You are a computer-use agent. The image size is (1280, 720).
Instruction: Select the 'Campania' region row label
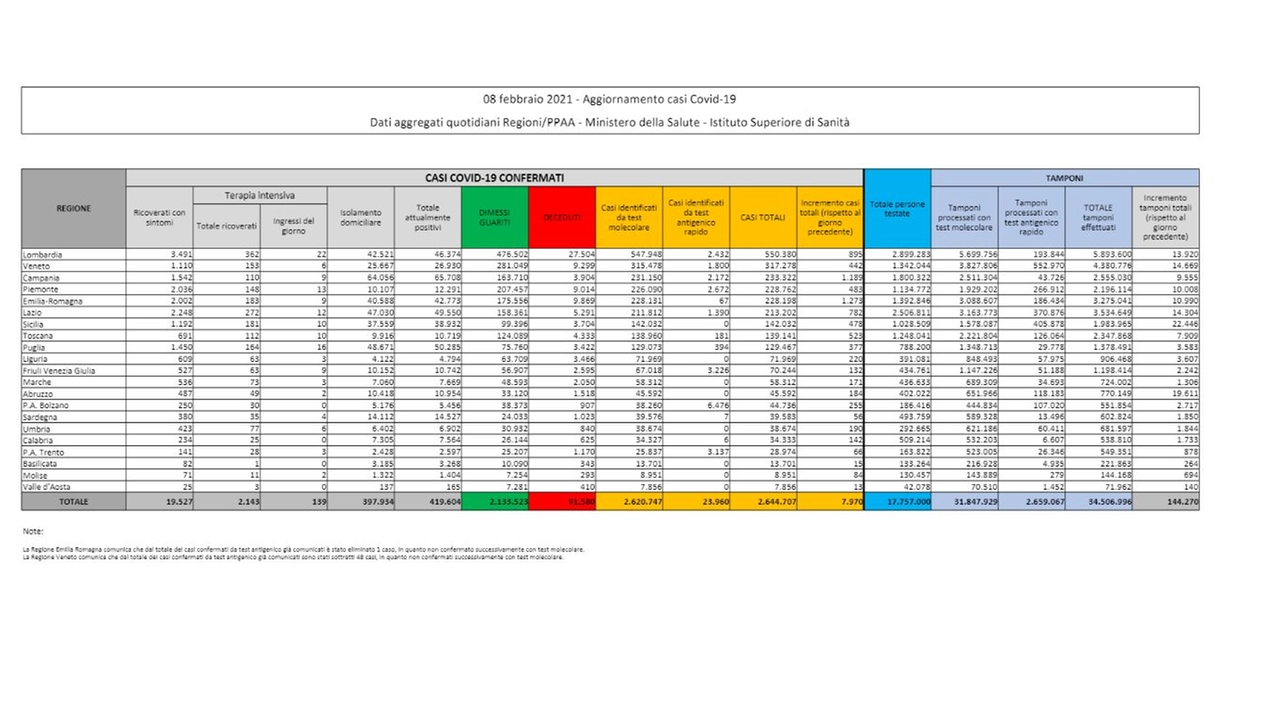pos(40,277)
